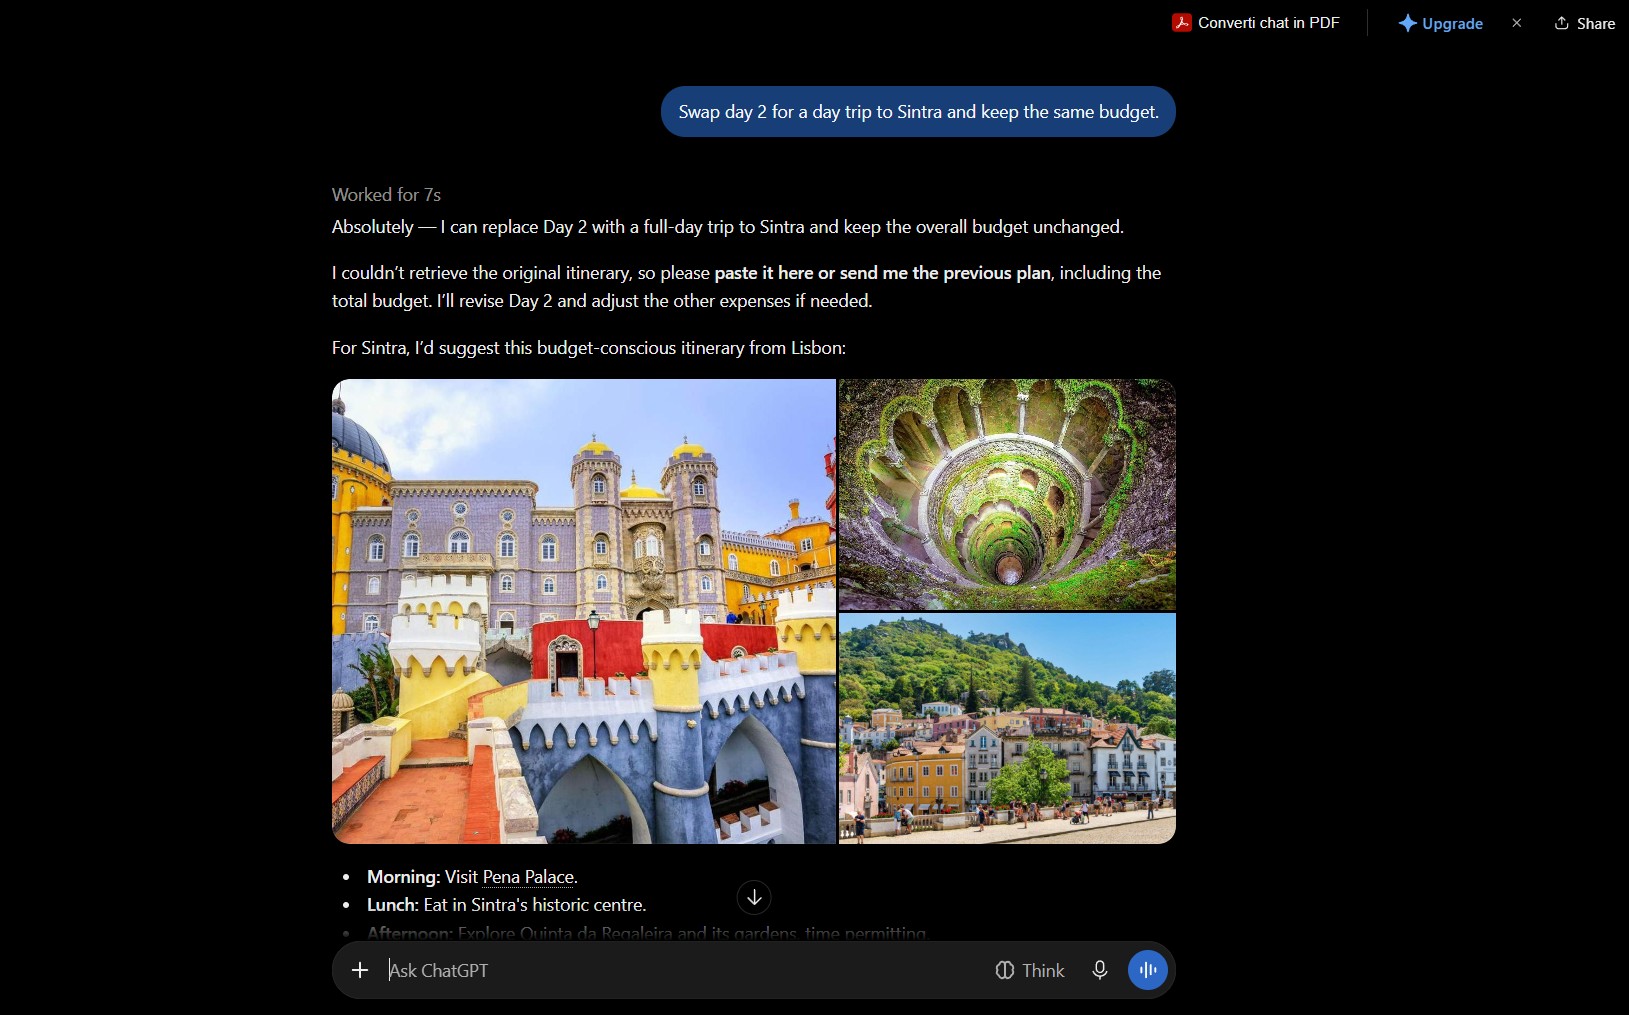Viewport: 1629px width, 1015px height.
Task: Click the bold 'paste it here or send me the previous plan' text
Action: 882,273
